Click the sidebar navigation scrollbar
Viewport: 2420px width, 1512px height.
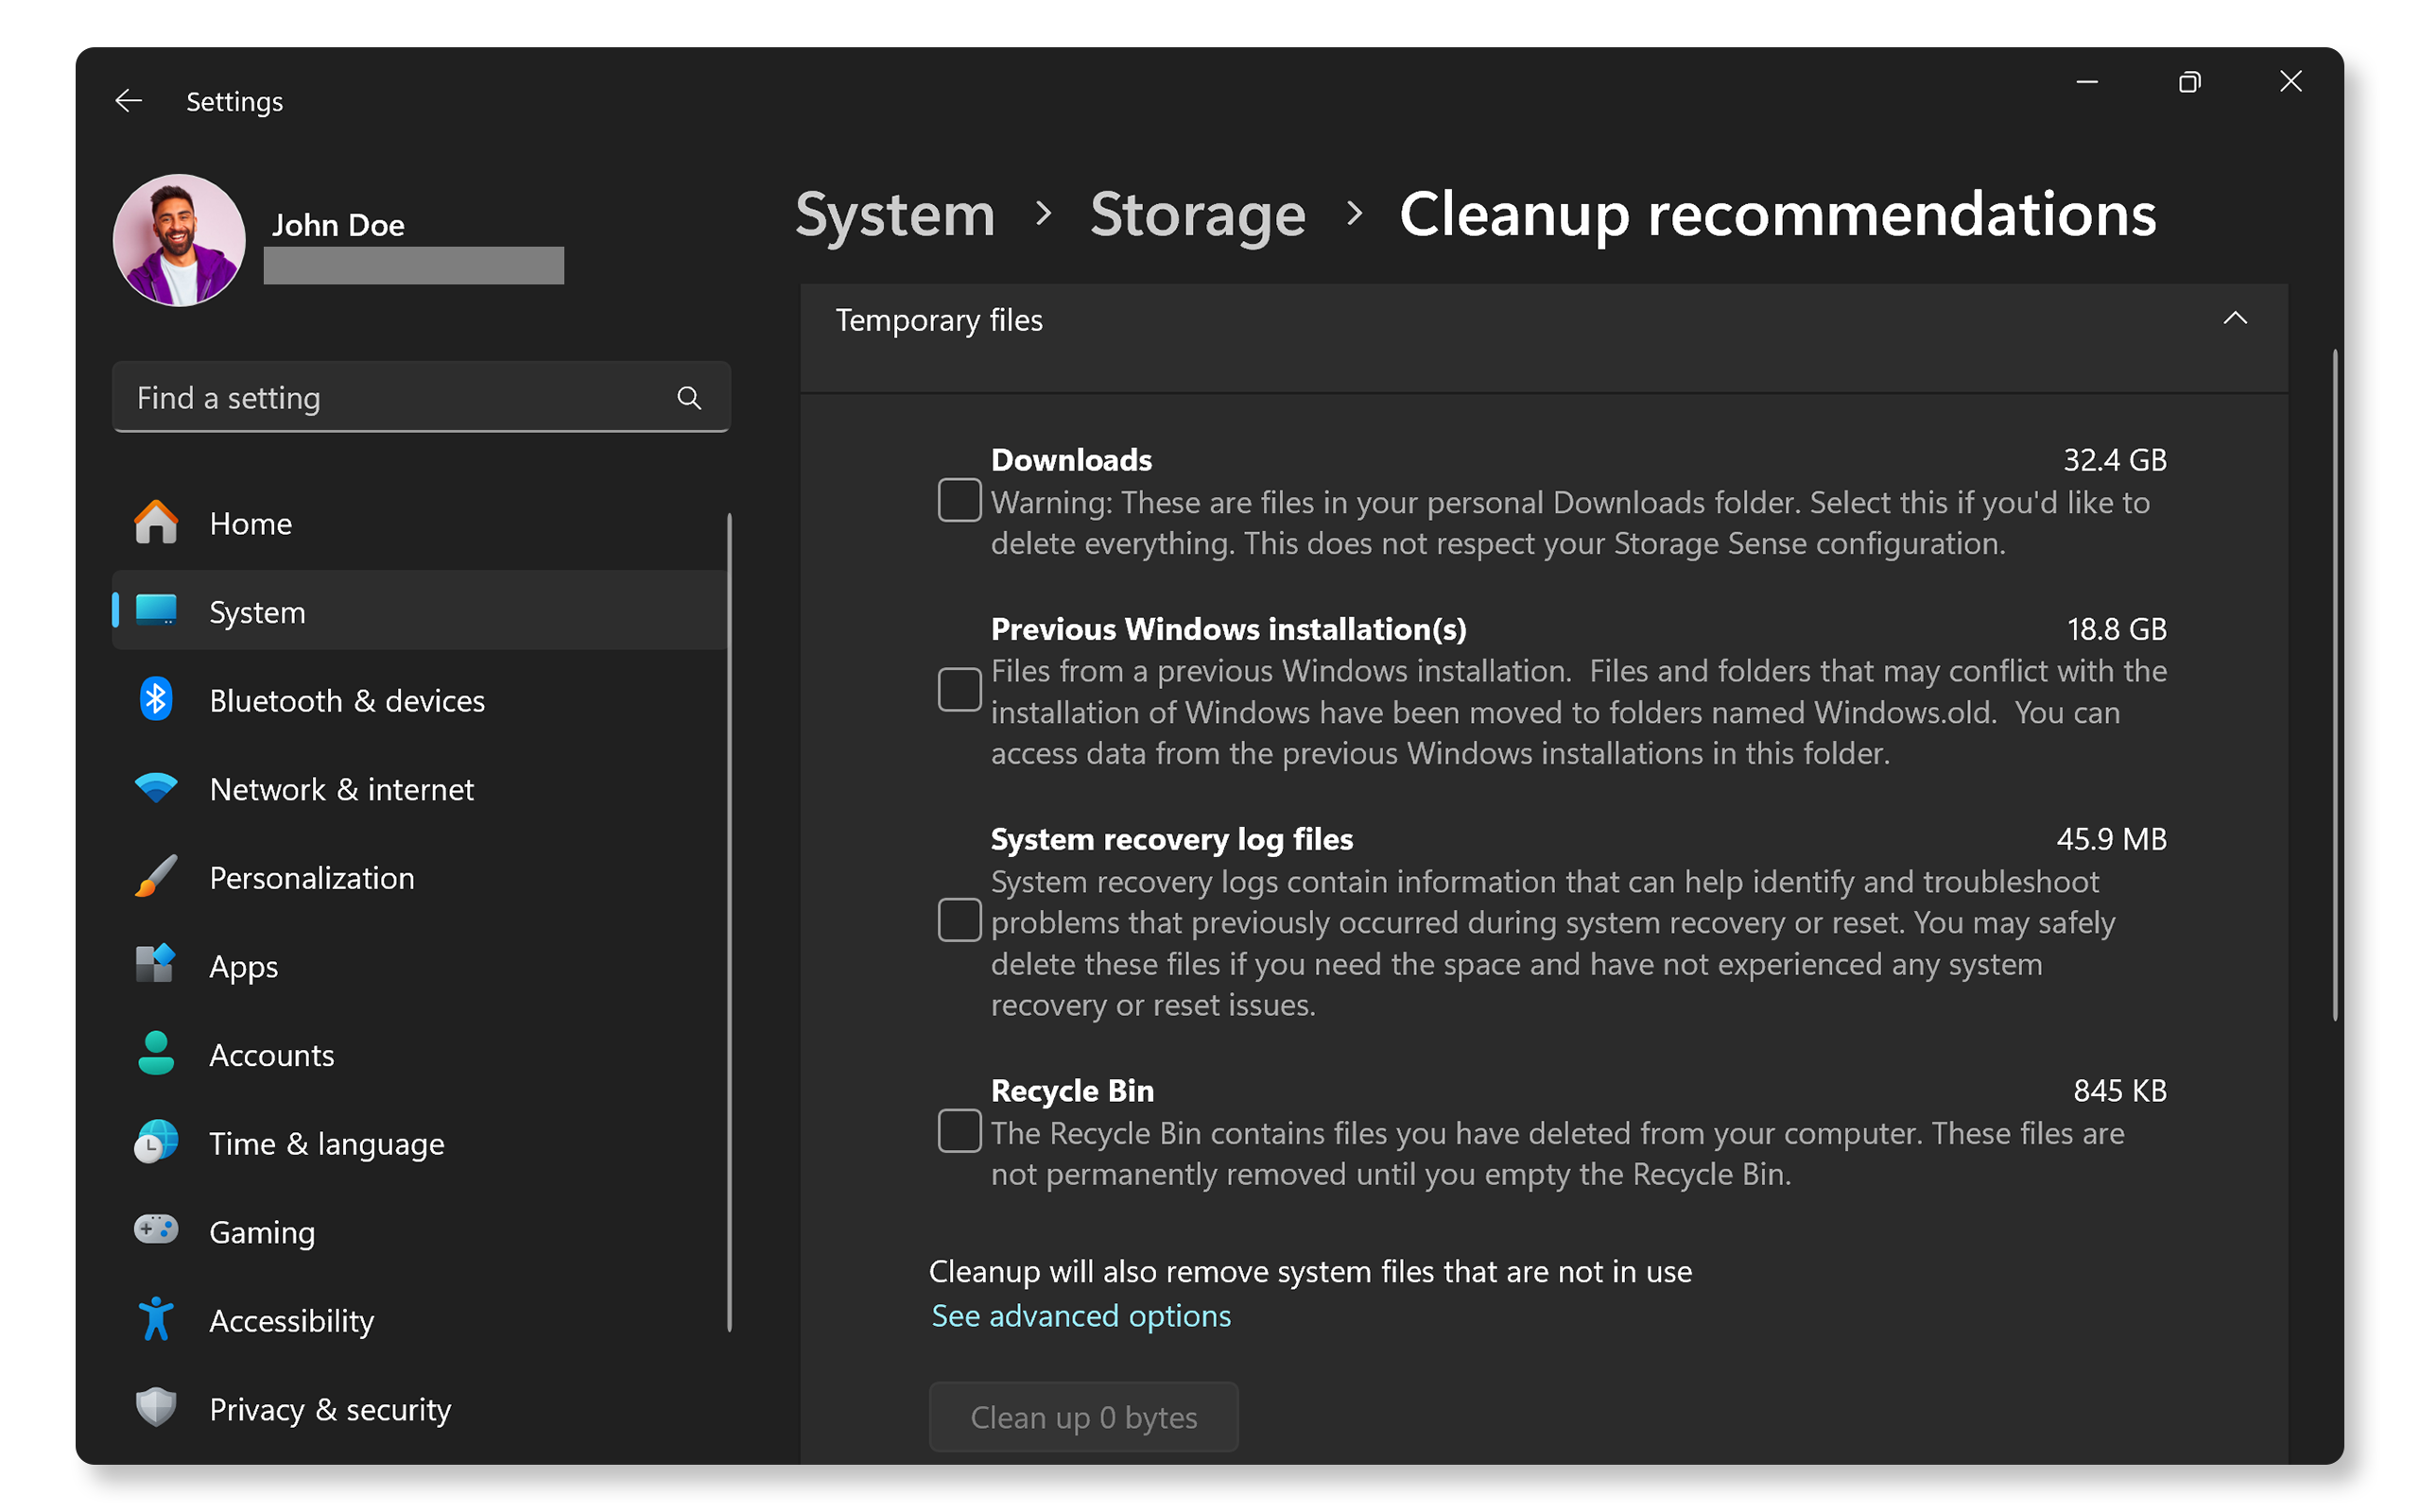(730, 922)
